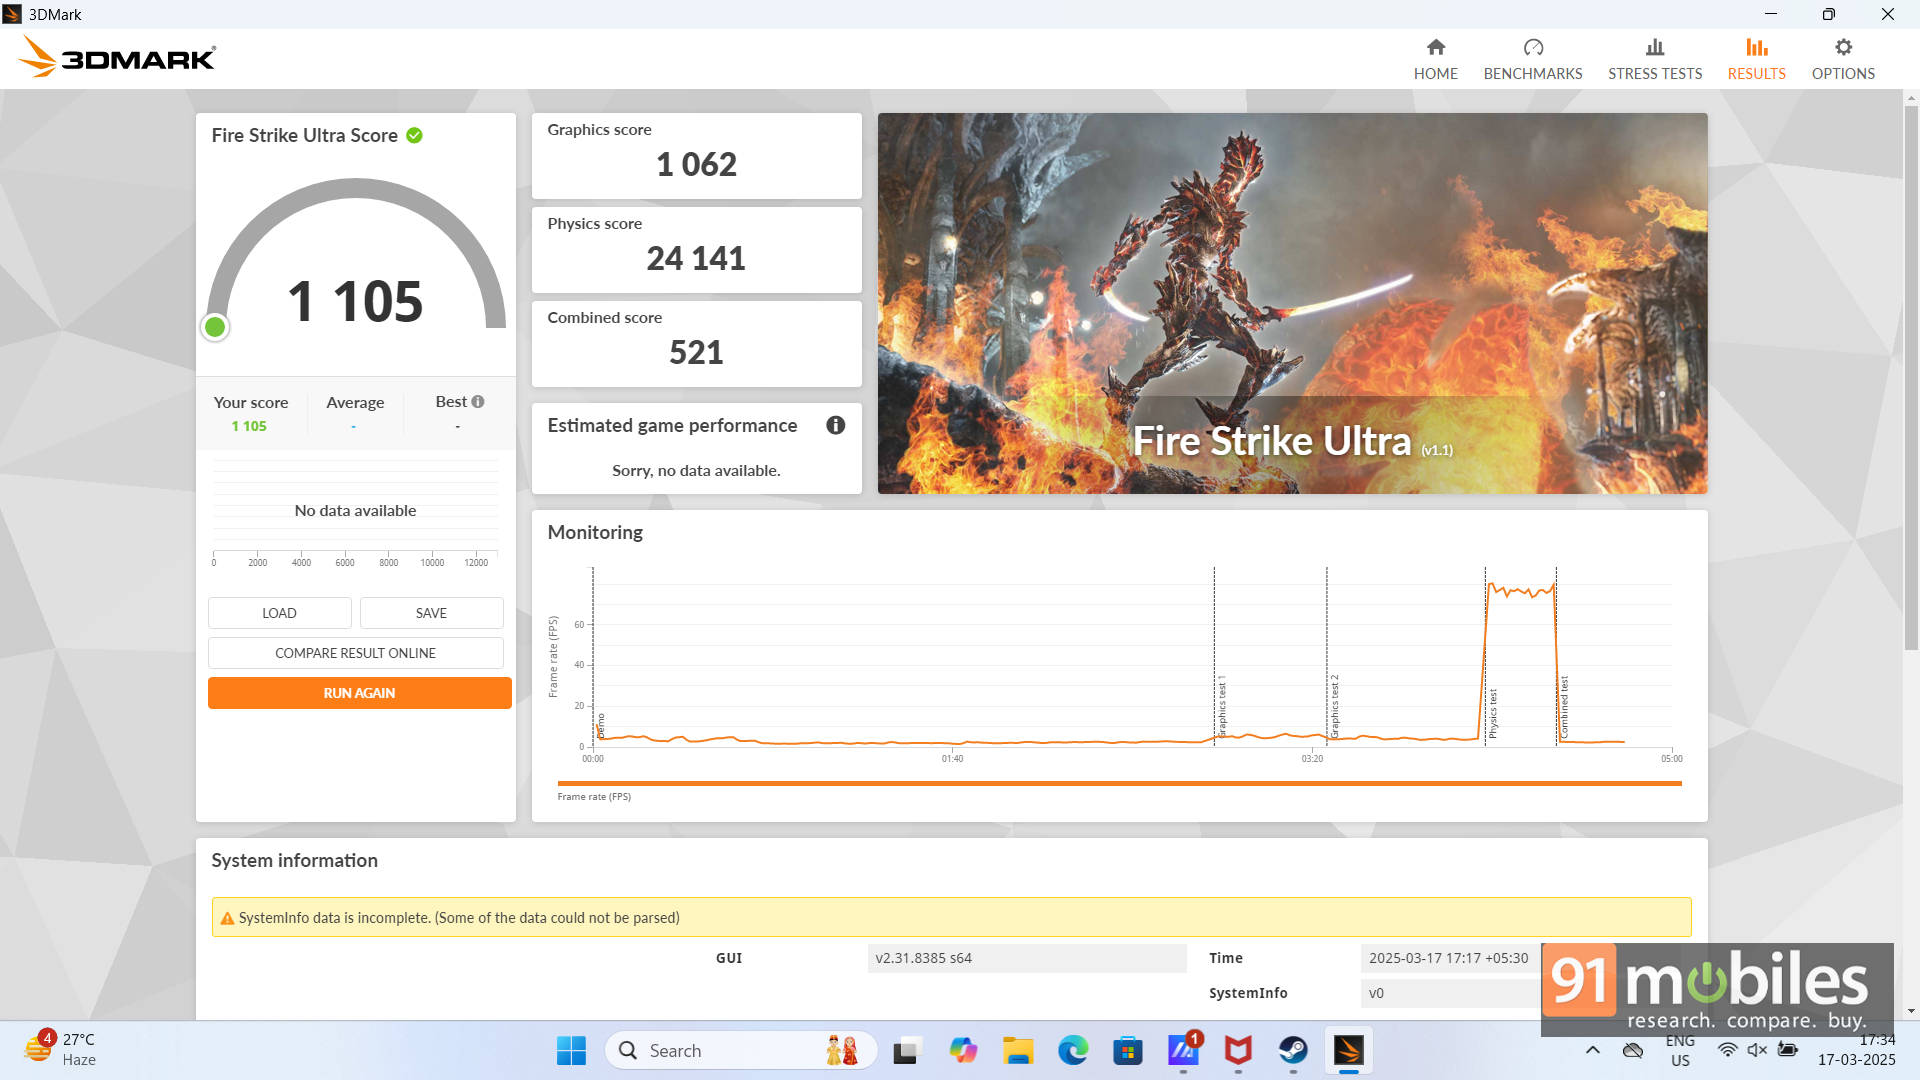
Task: Click the Fire Strike Ultra banner image
Action: [x=1292, y=303]
